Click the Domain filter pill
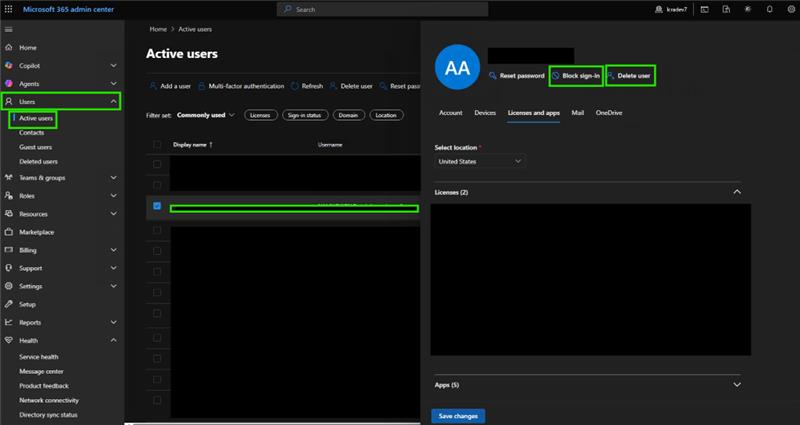 pyautogui.click(x=348, y=115)
